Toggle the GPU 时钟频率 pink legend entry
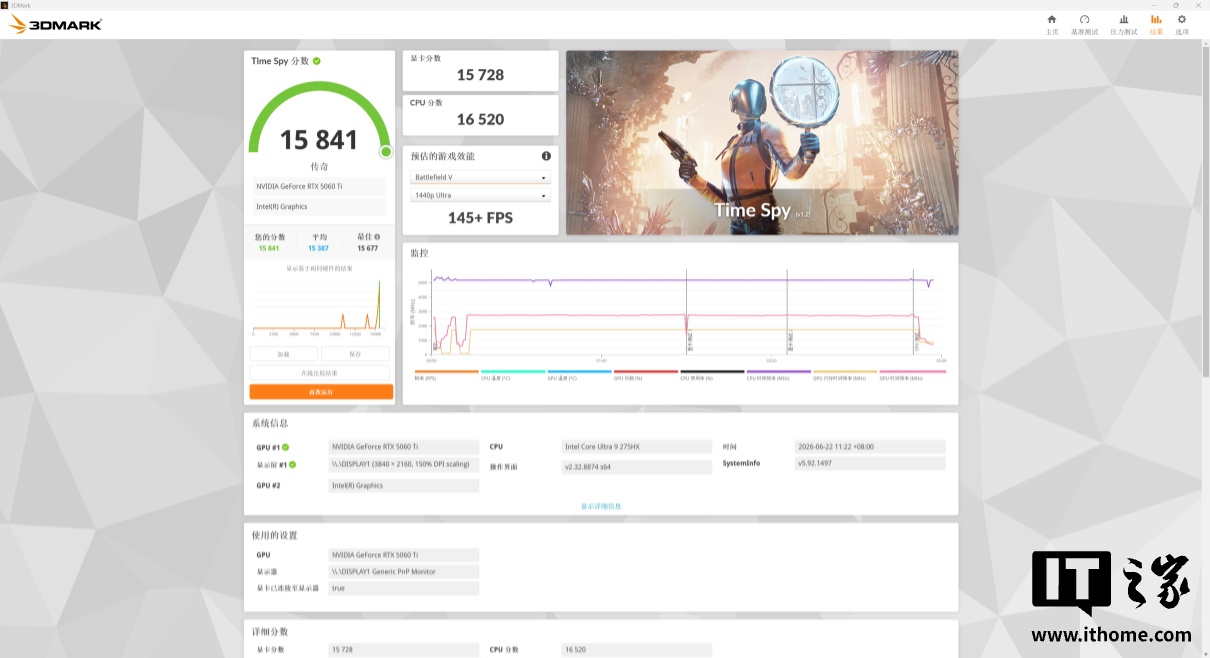The image size is (1210, 658). pos(912,375)
